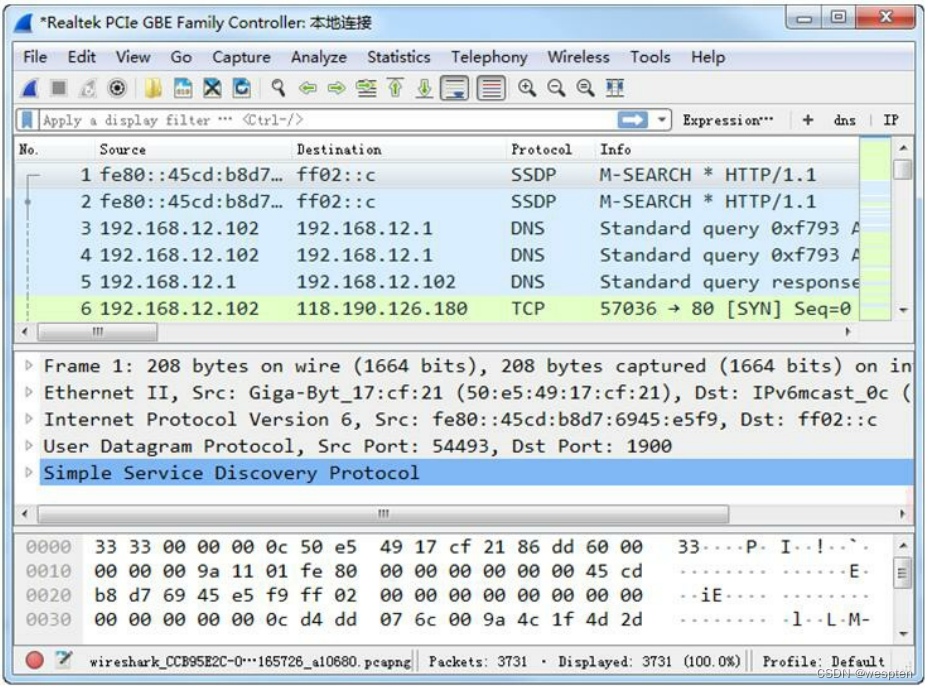Click the display filter input field
This screenshot has height=690, width=928.
coord(327,120)
